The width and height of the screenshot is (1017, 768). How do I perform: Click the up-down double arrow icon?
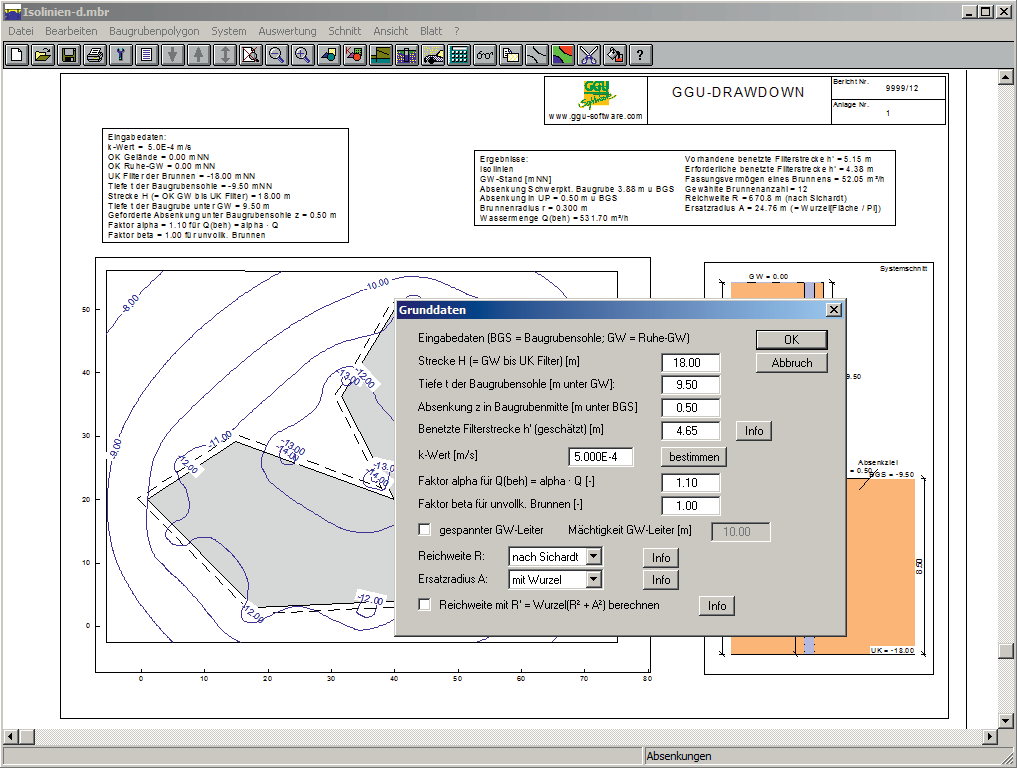(x=224, y=55)
